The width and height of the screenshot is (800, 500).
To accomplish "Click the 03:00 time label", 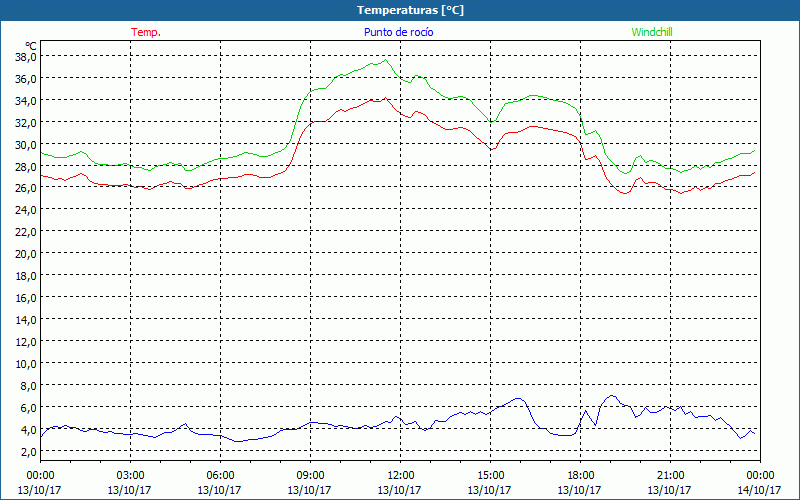I will (x=130, y=475).
